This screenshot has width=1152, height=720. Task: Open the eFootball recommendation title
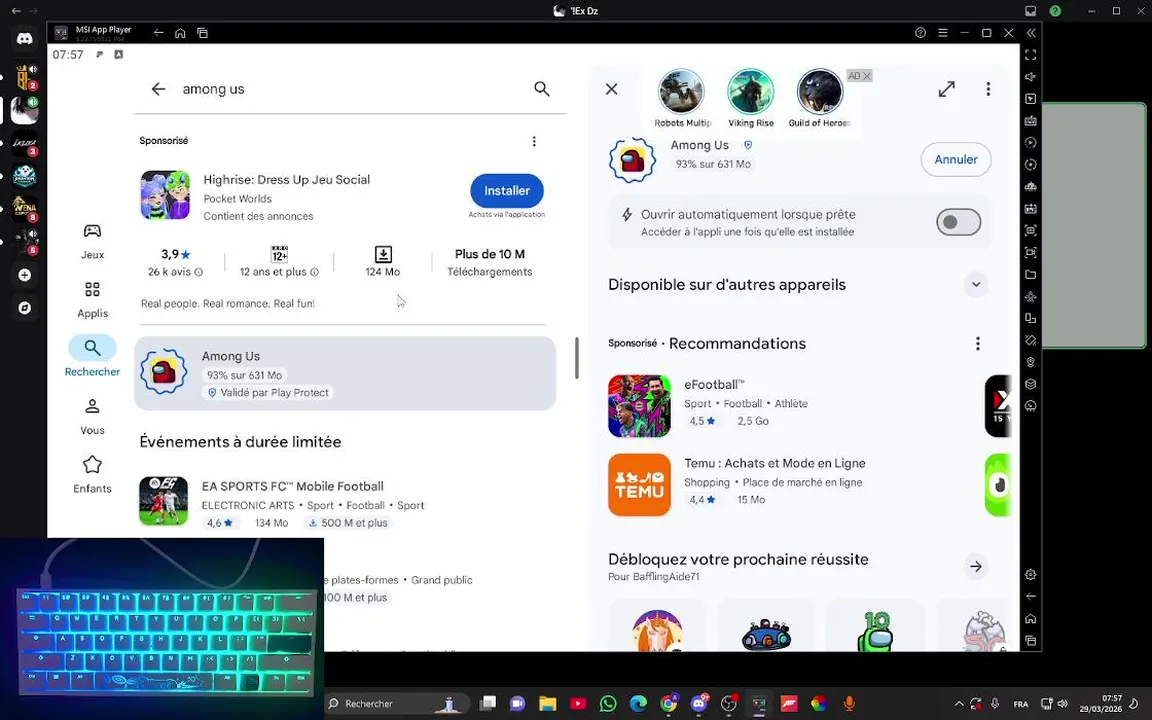point(714,384)
